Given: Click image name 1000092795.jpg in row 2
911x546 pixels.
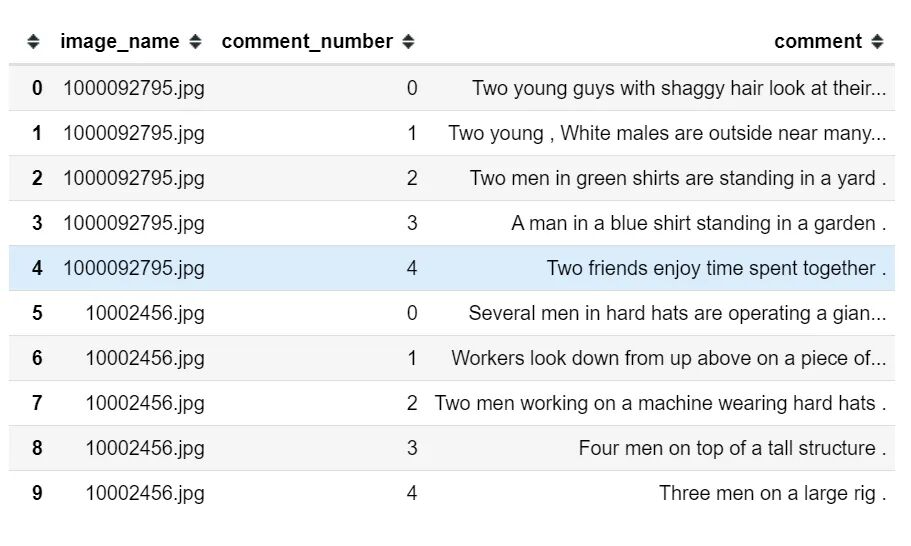Looking at the screenshot, I should click(134, 178).
